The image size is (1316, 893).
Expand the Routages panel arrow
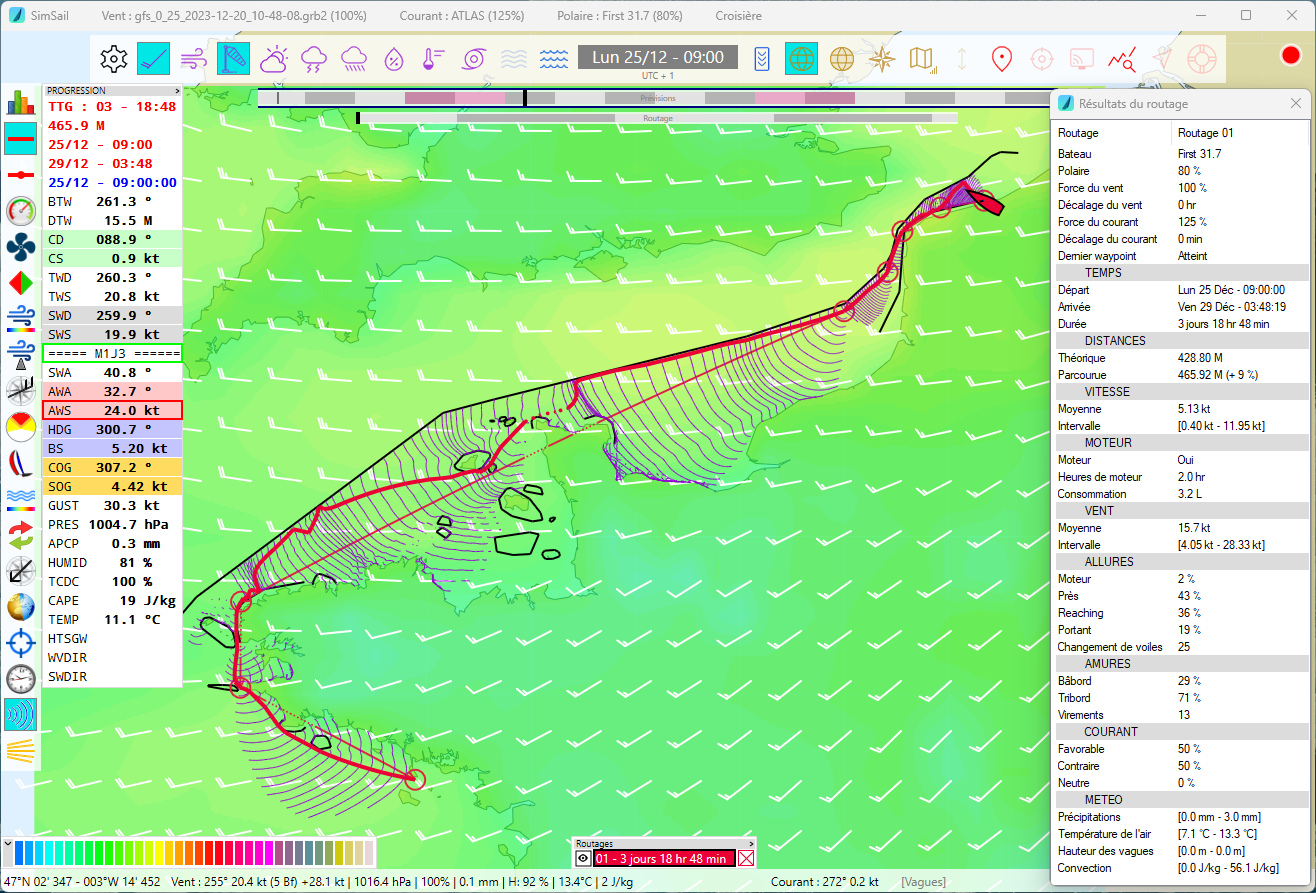[x=751, y=844]
